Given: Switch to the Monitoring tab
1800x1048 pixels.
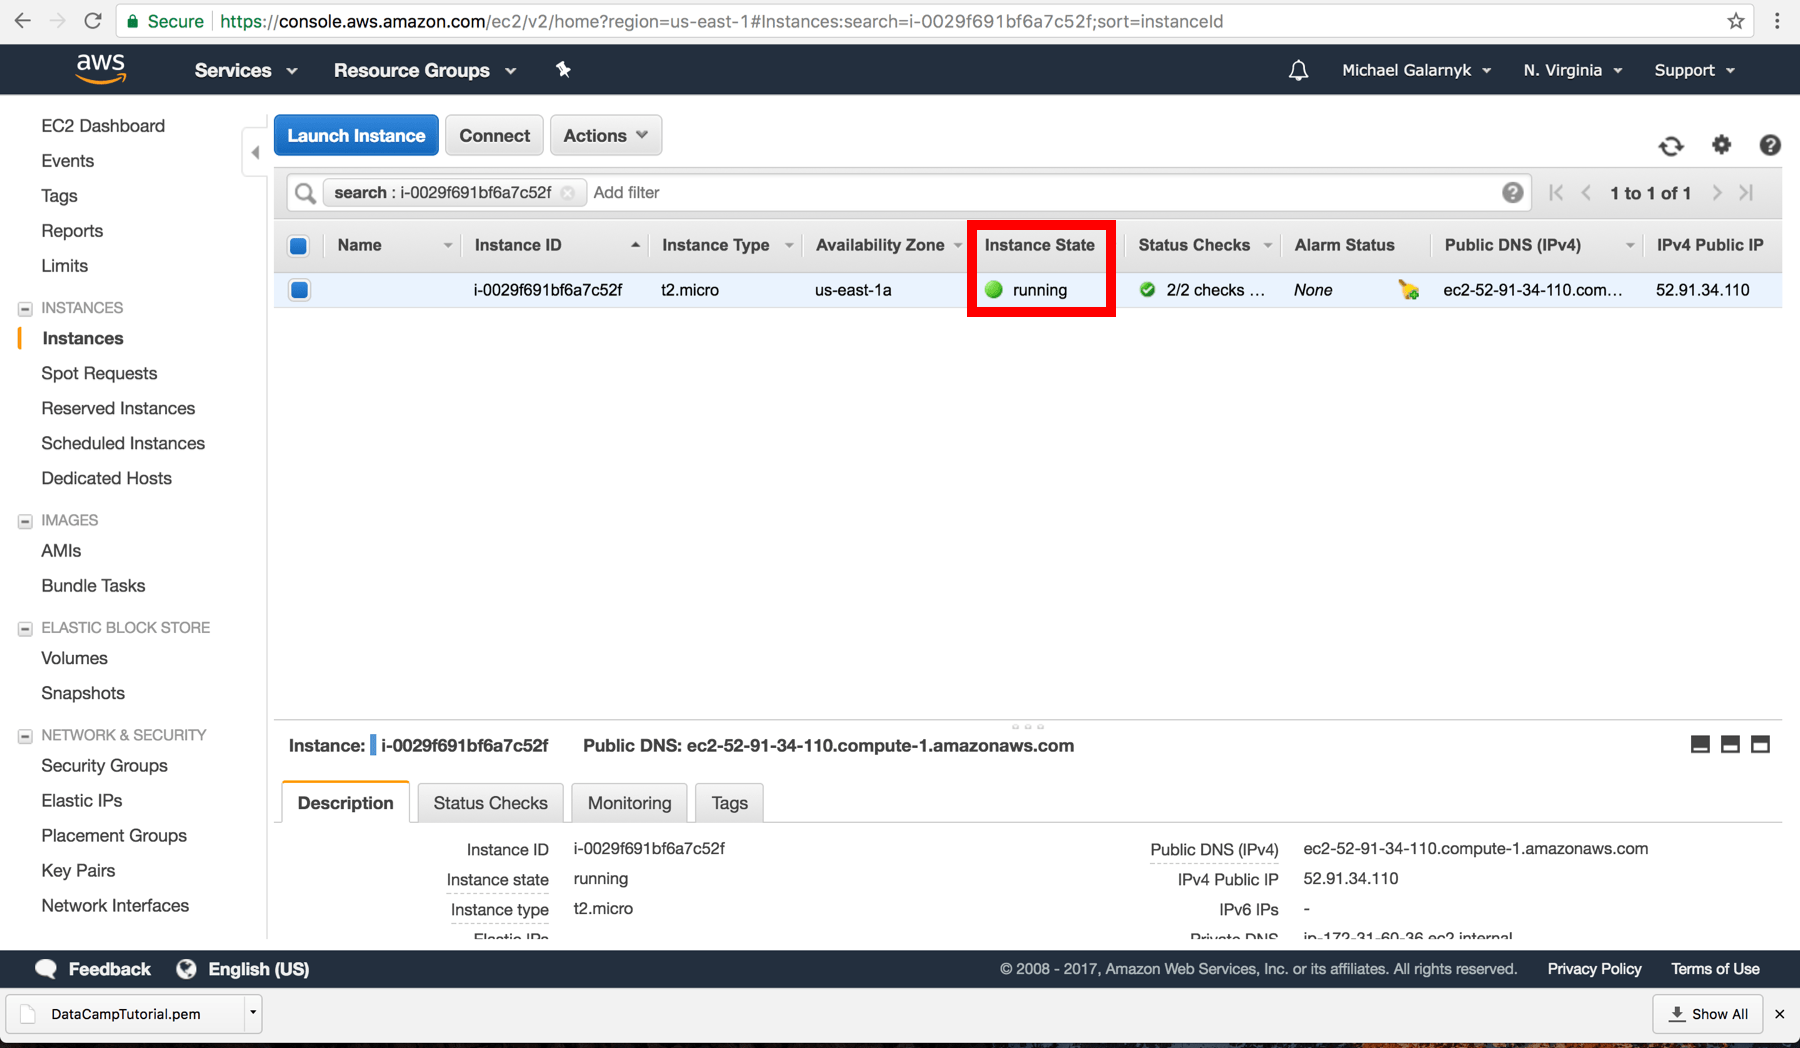Looking at the screenshot, I should coord(628,802).
